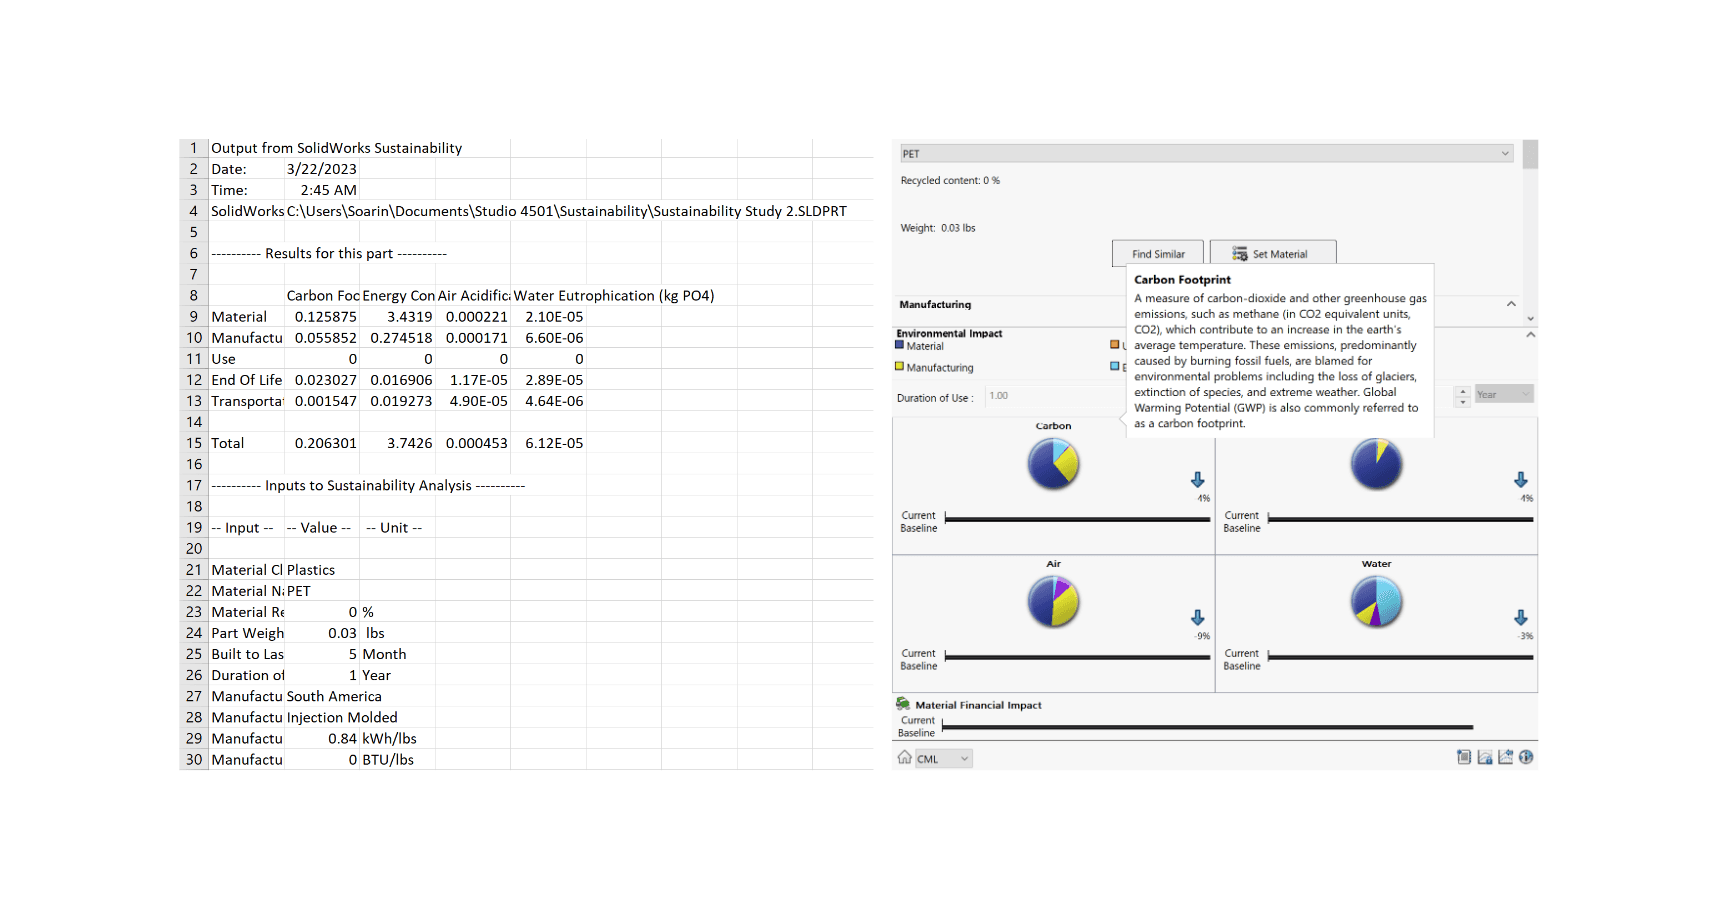Click the Manufacturing section header

(935, 304)
